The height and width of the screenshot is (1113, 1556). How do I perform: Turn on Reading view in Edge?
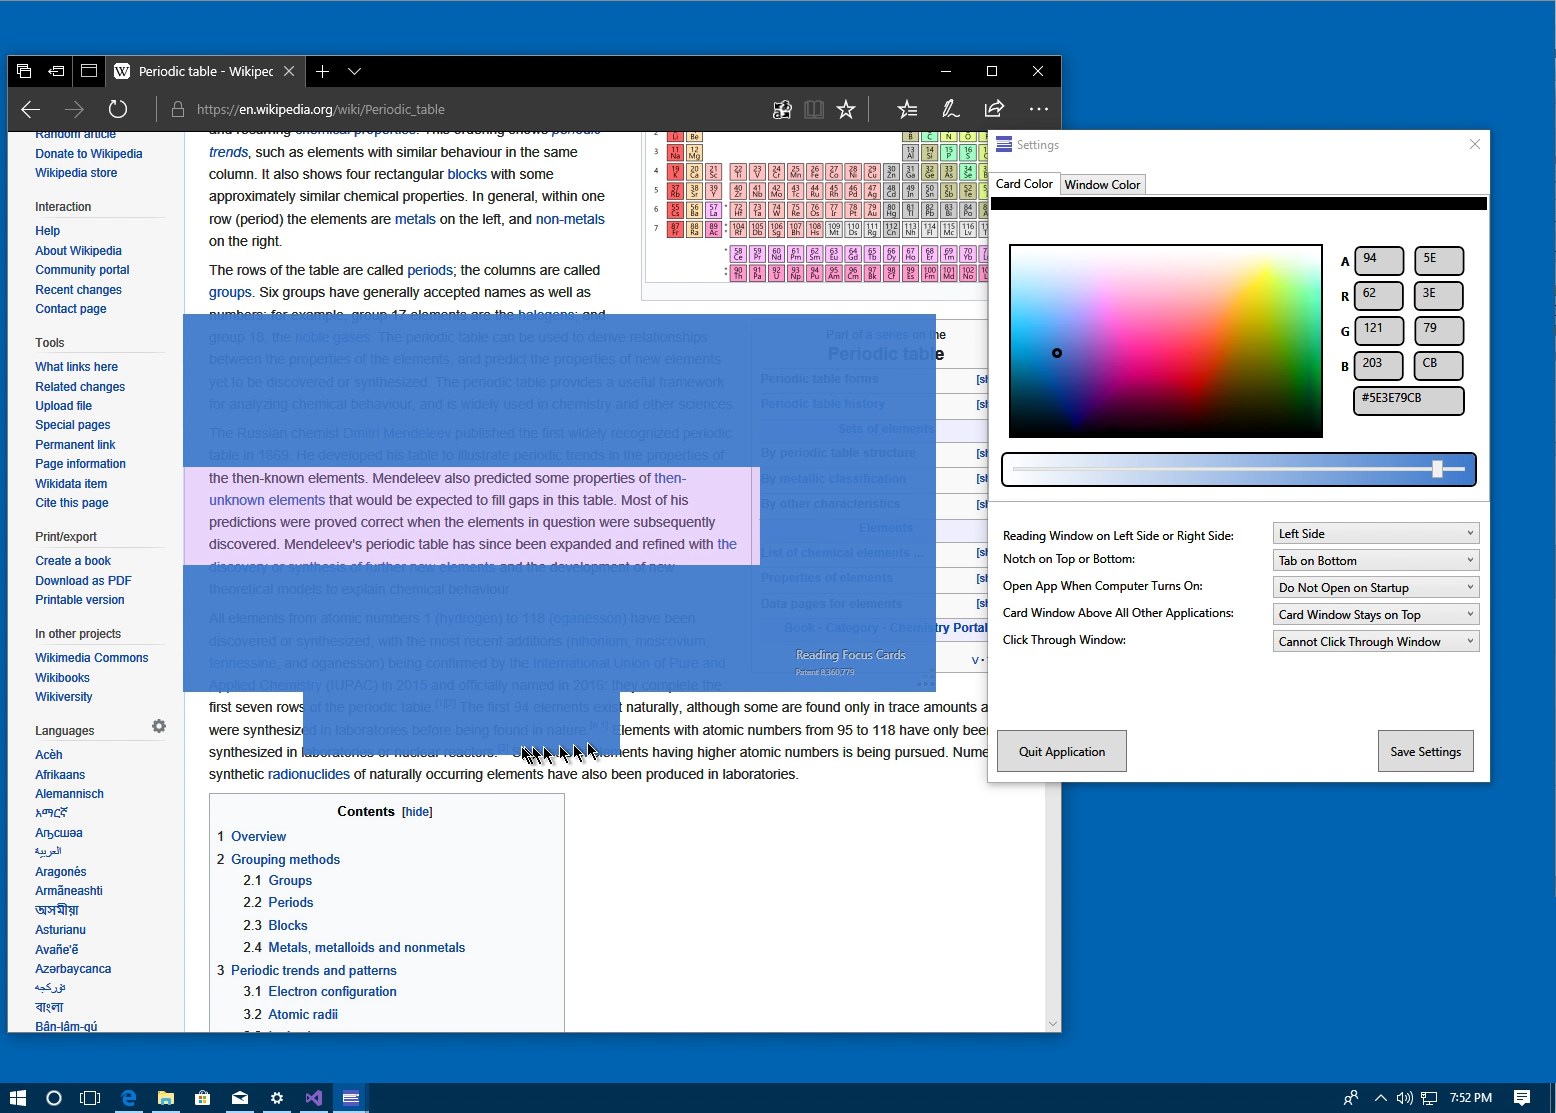click(814, 109)
